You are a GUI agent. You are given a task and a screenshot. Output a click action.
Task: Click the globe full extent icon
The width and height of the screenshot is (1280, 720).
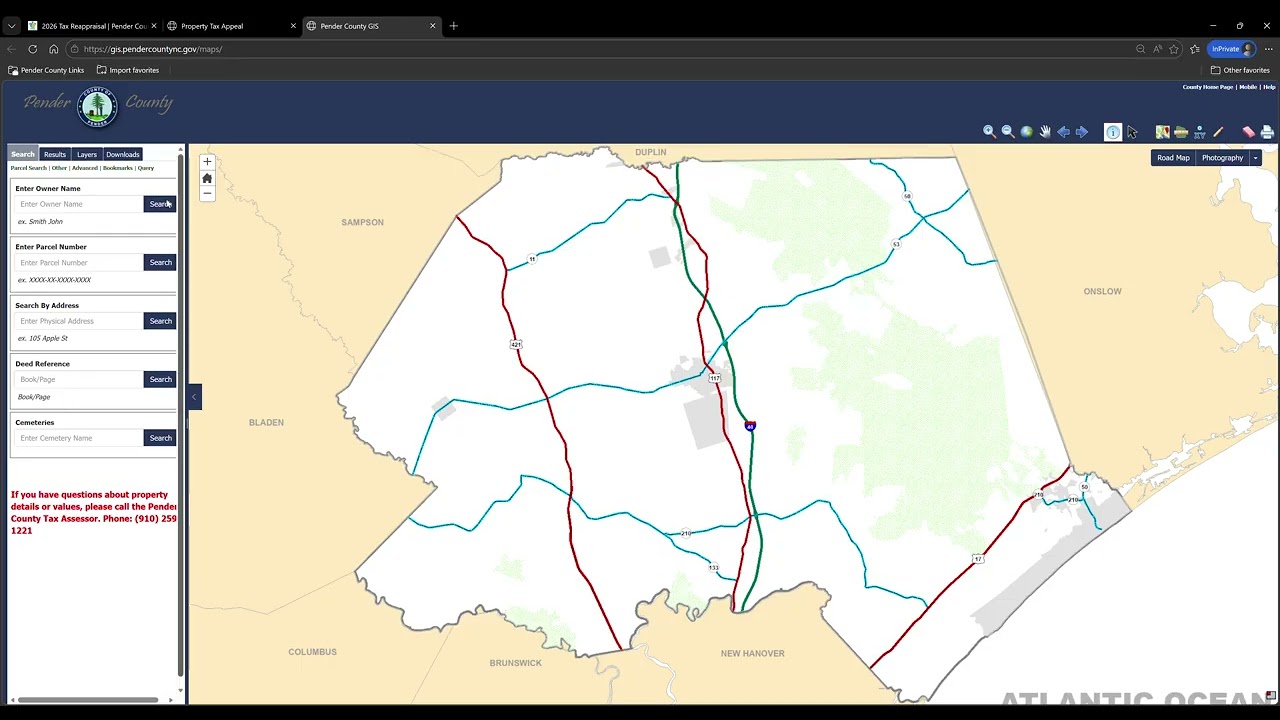click(x=1026, y=132)
